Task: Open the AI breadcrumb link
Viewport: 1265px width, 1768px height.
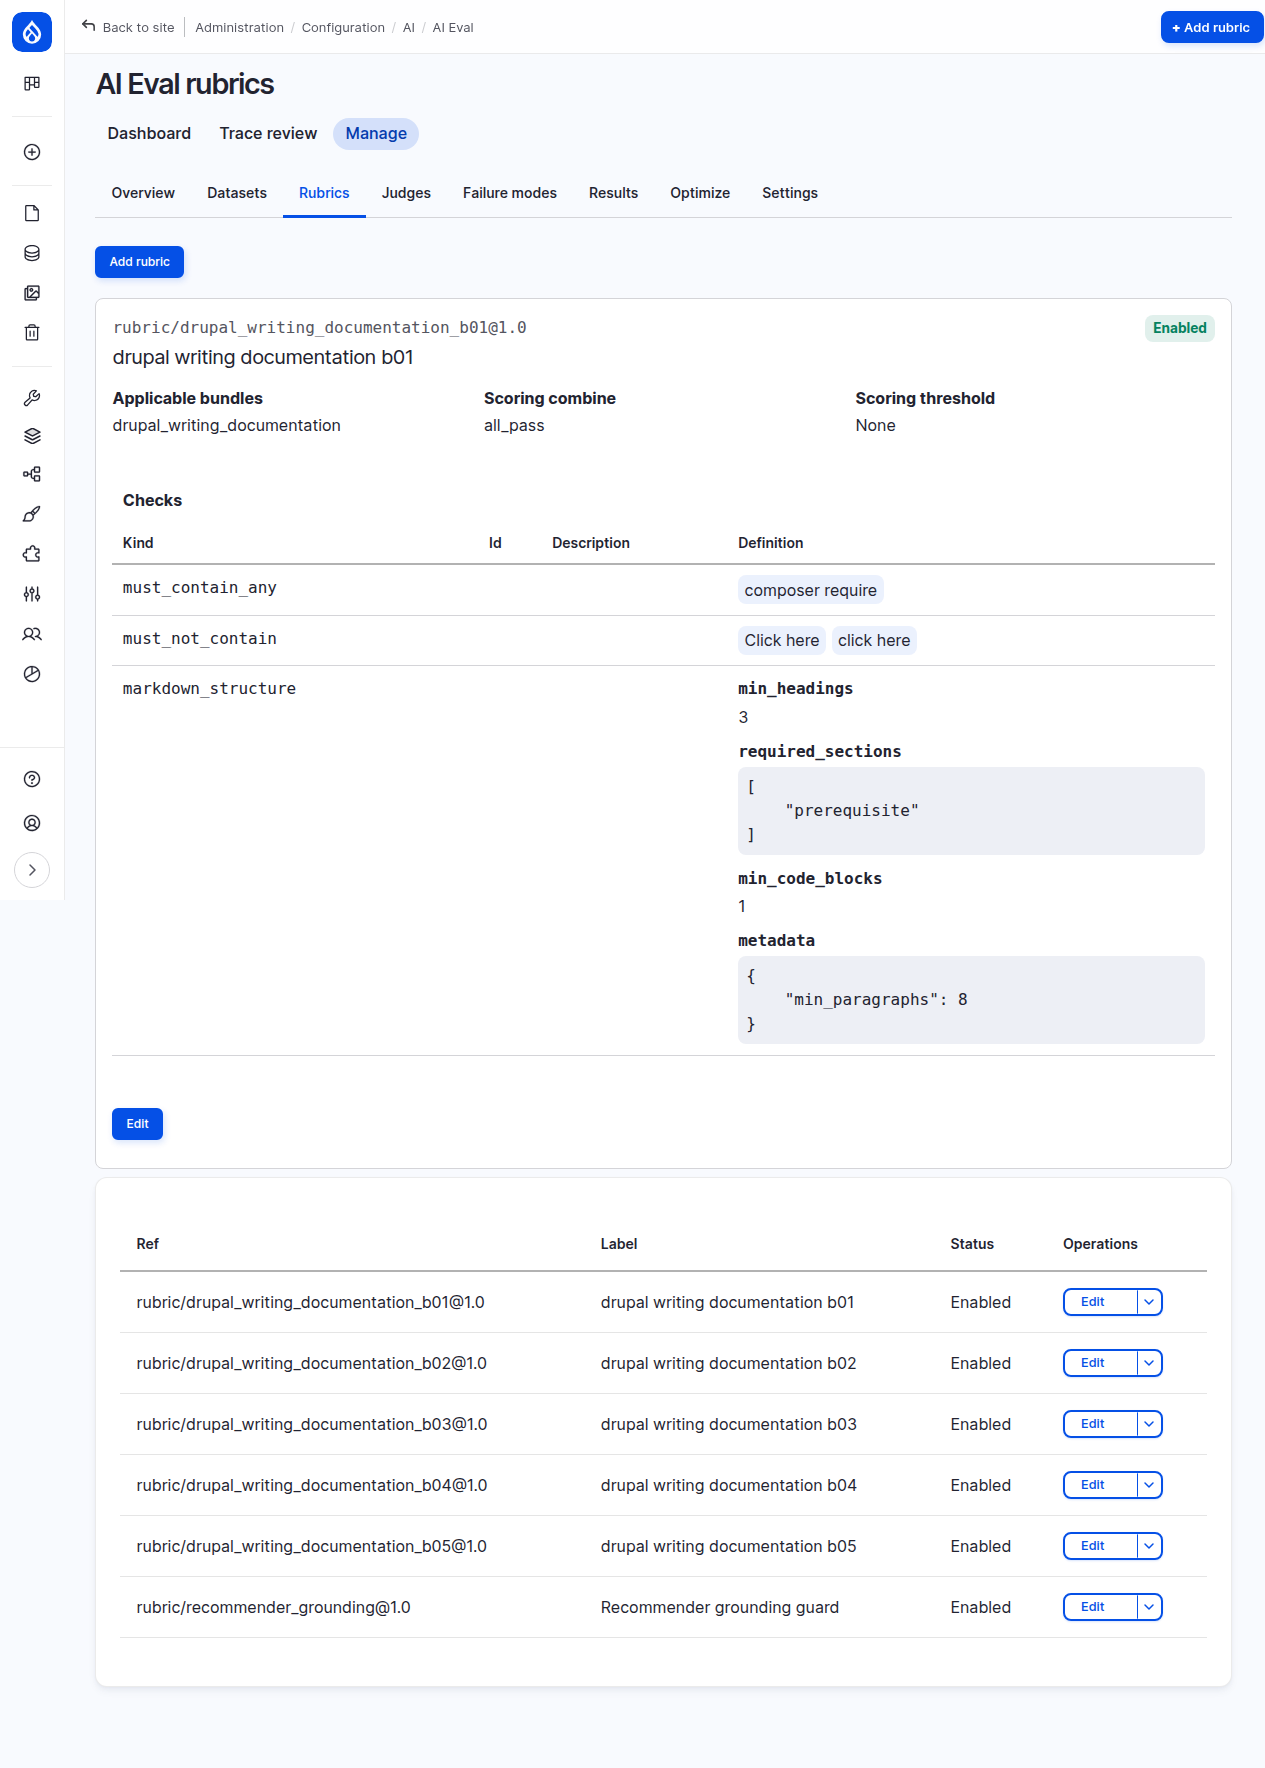Action: click(x=408, y=27)
